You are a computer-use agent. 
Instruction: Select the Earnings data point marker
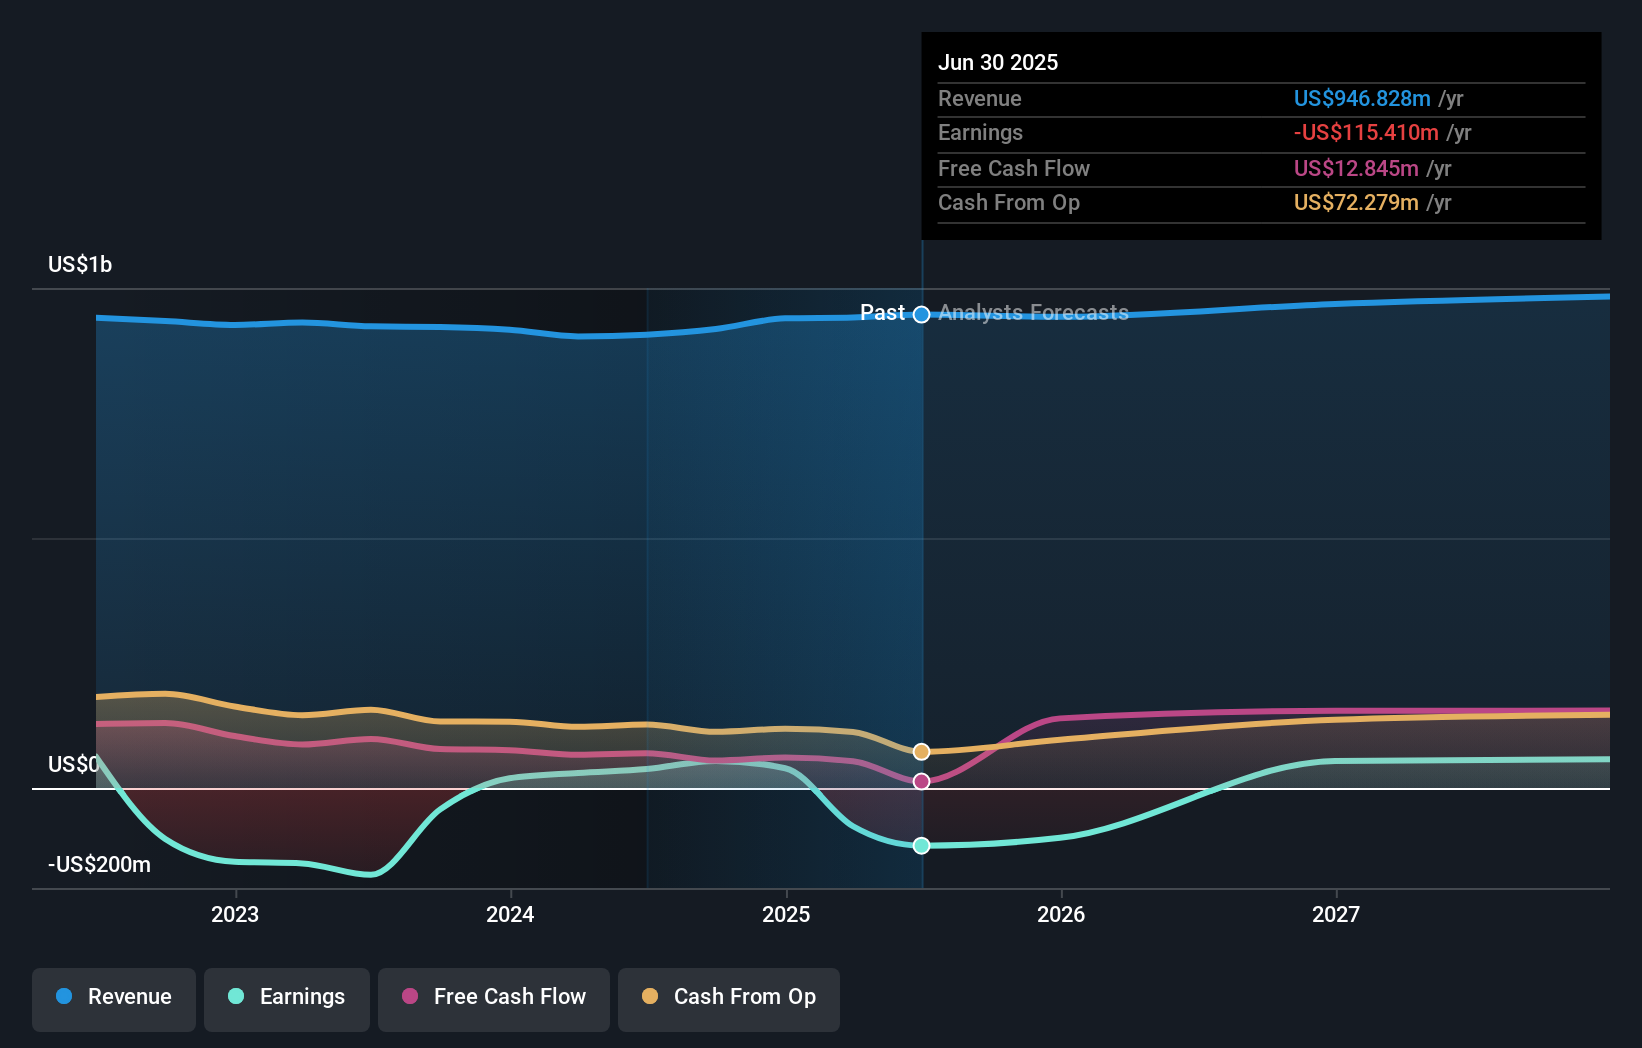click(x=921, y=846)
